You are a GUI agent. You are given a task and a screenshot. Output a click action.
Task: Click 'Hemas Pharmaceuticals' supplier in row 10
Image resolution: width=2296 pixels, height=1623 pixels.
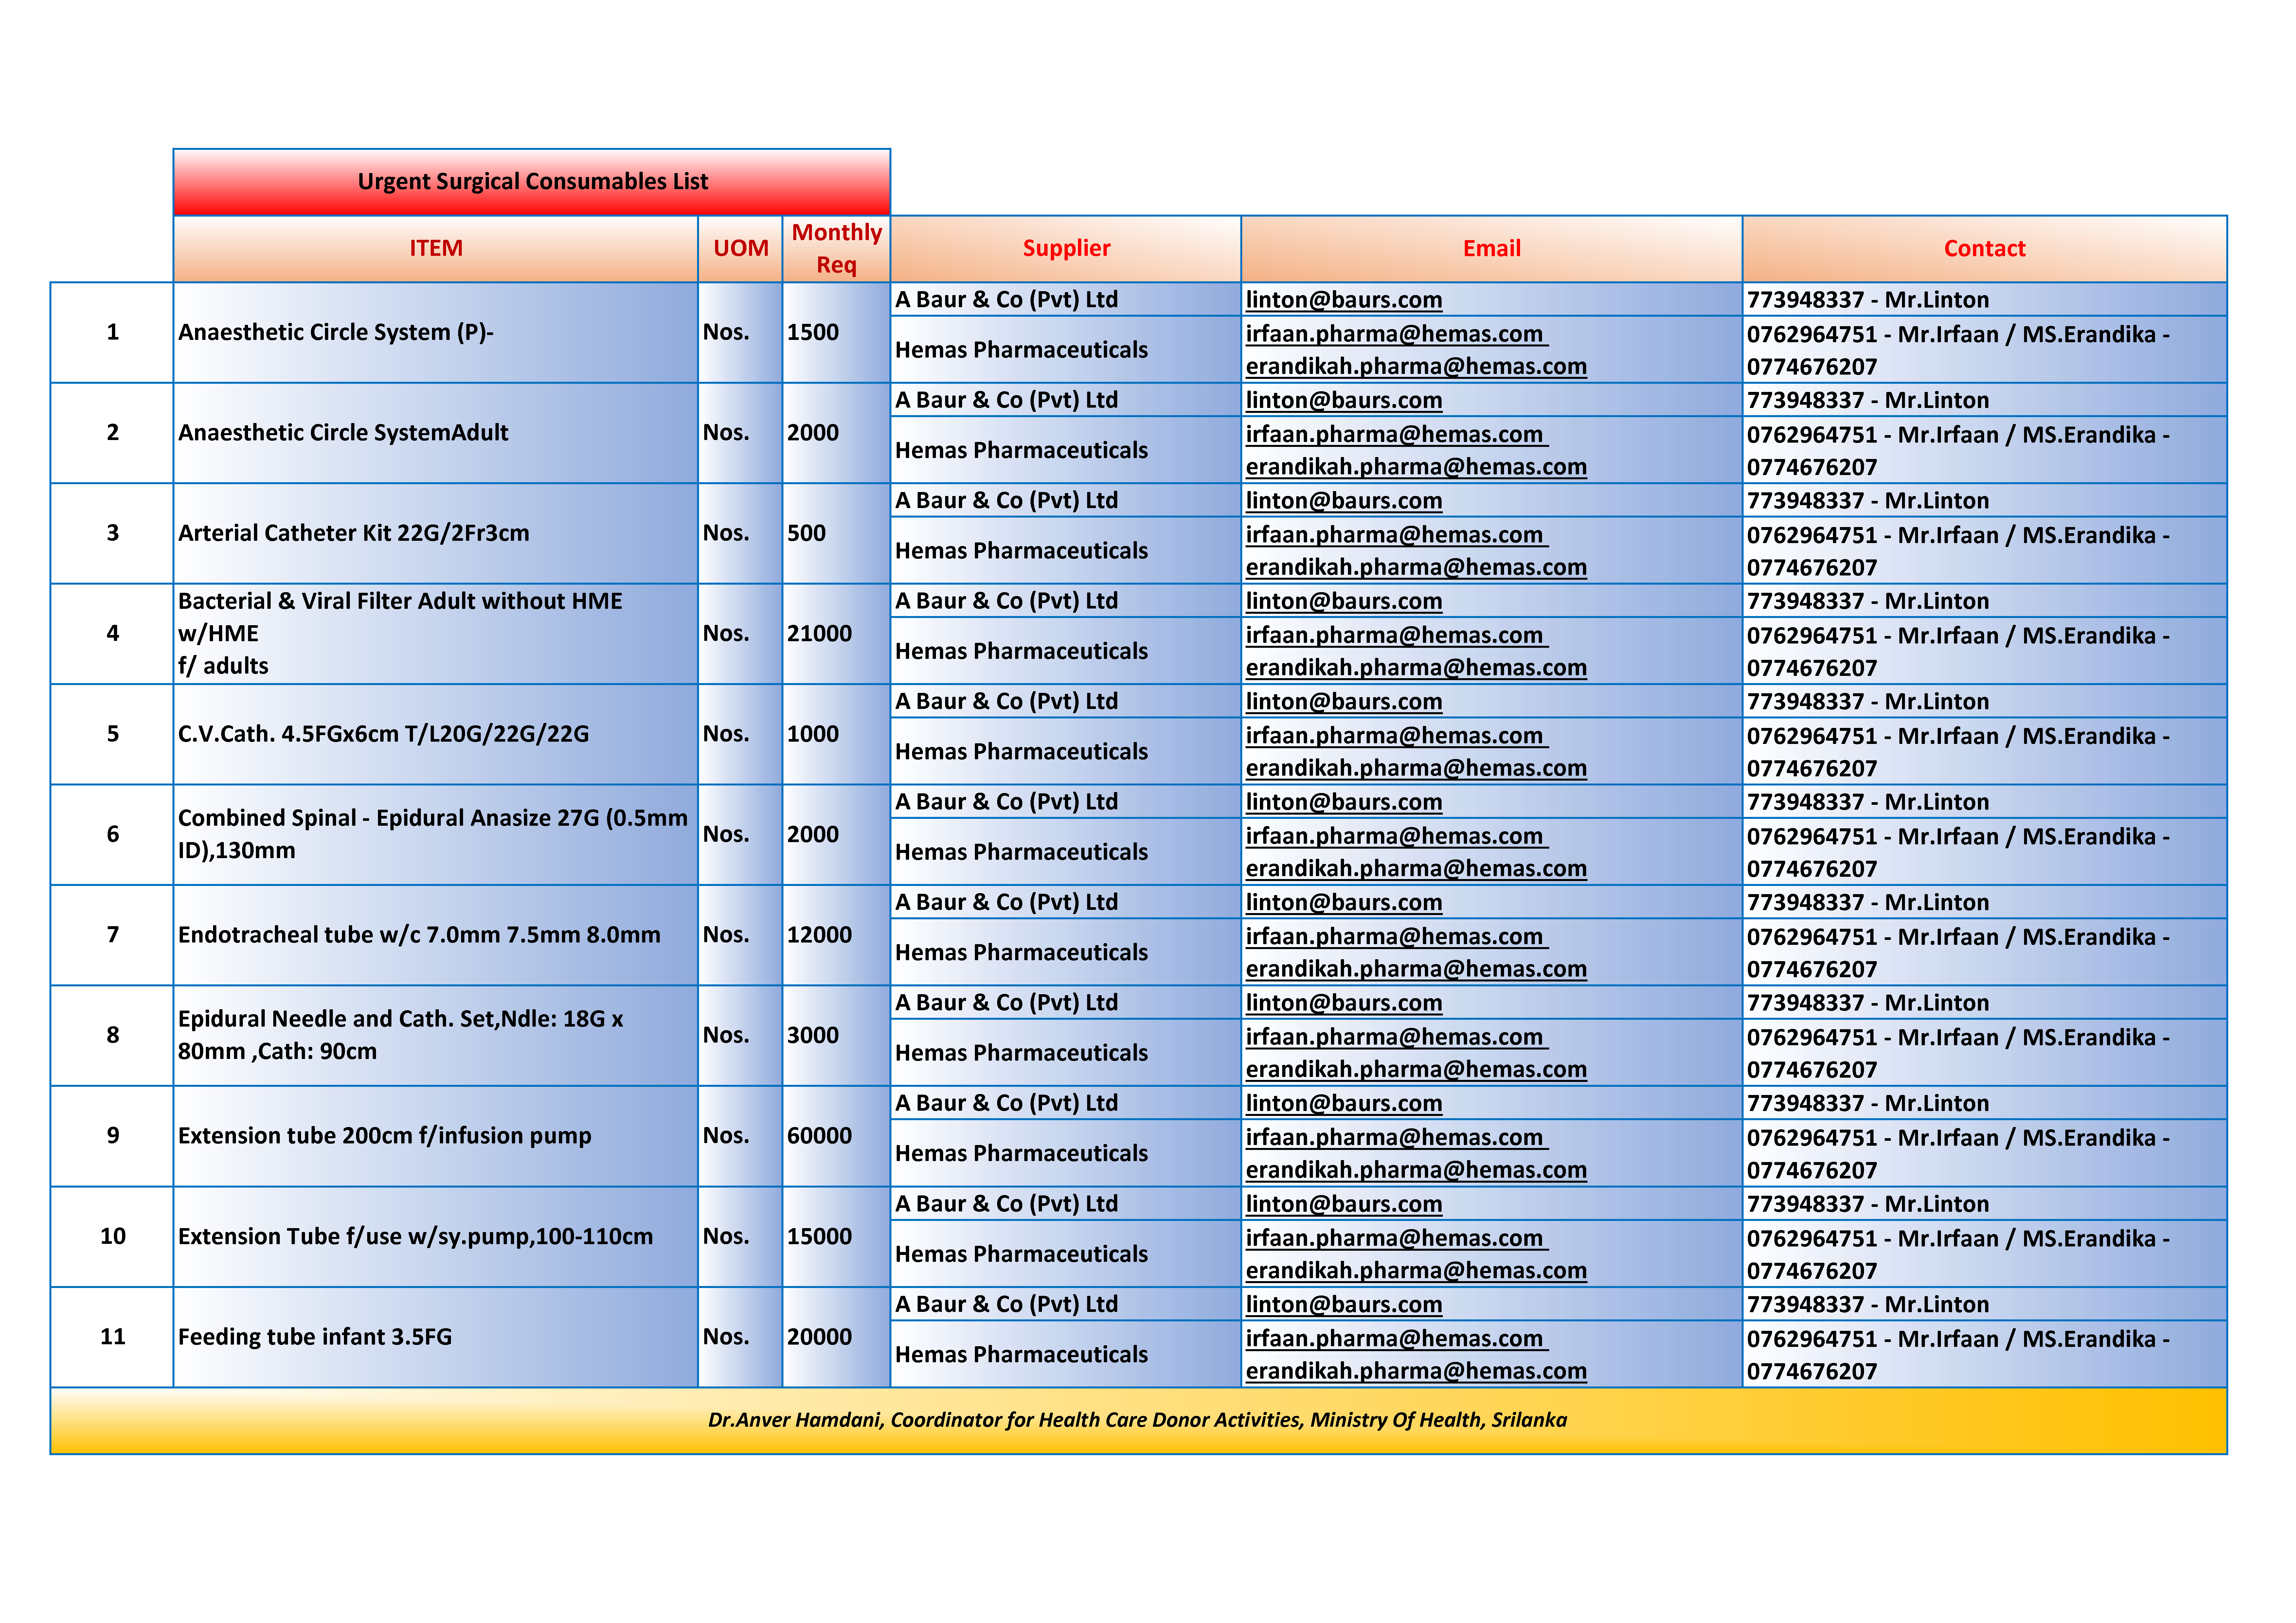[1066, 1254]
